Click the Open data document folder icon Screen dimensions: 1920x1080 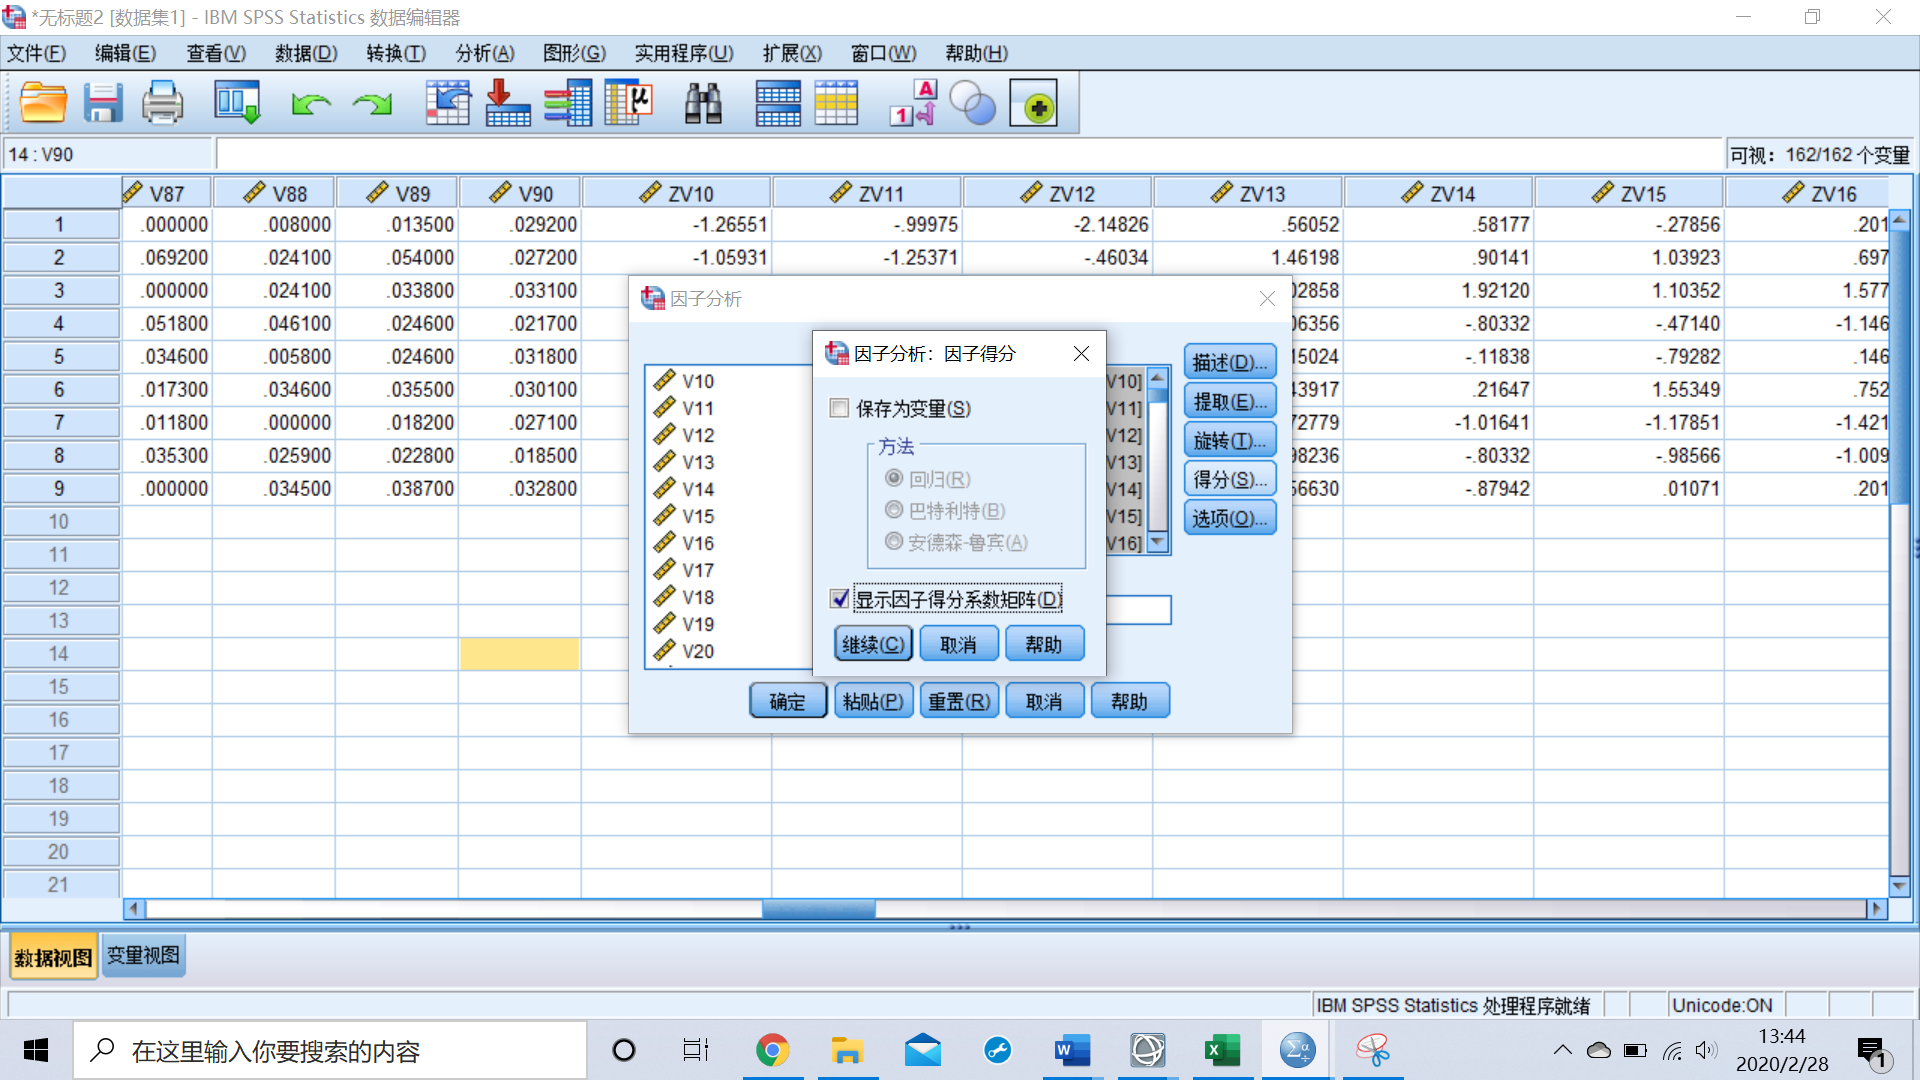(x=43, y=103)
